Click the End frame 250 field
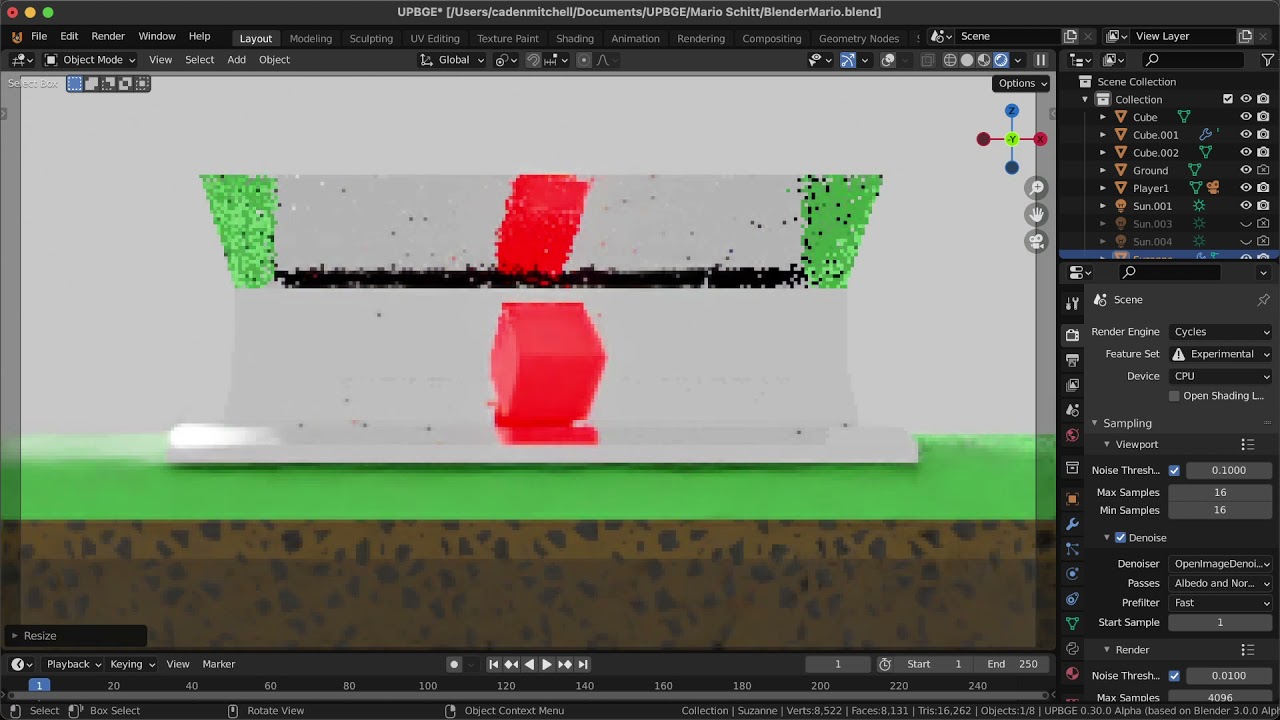Image resolution: width=1280 pixels, height=720 pixels. [1013, 664]
